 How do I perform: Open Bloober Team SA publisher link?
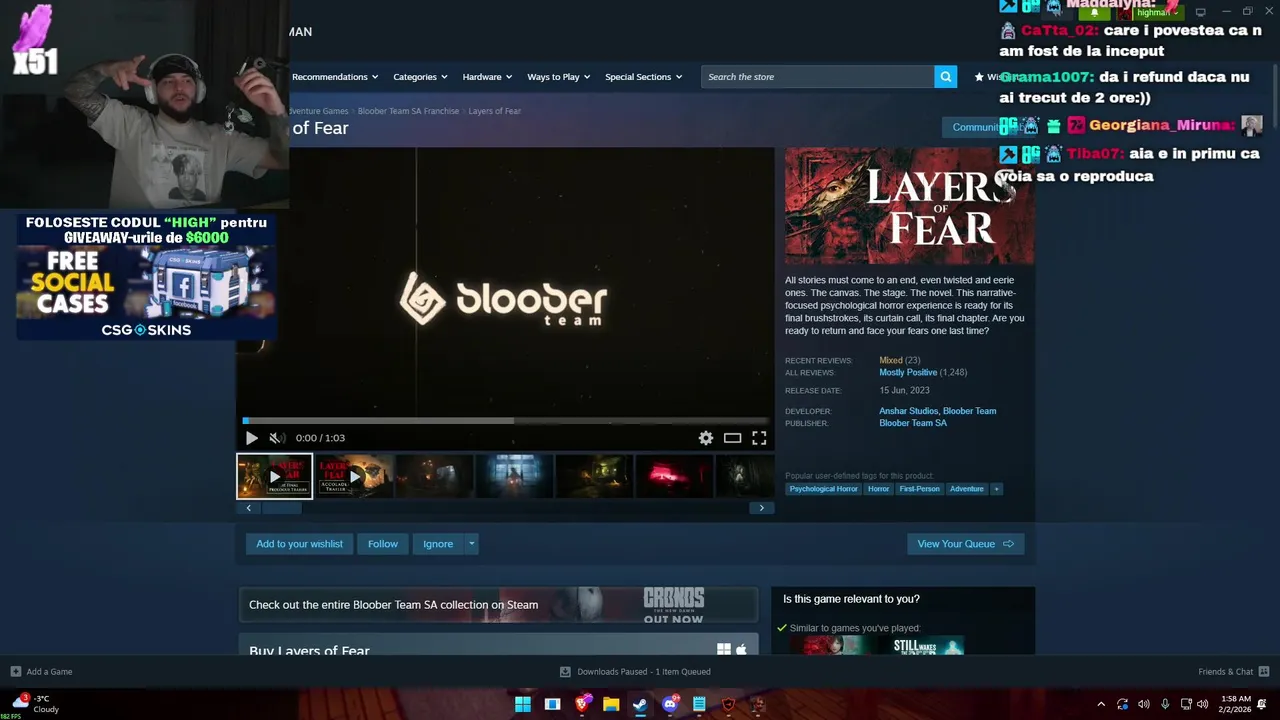pyautogui.click(x=913, y=423)
